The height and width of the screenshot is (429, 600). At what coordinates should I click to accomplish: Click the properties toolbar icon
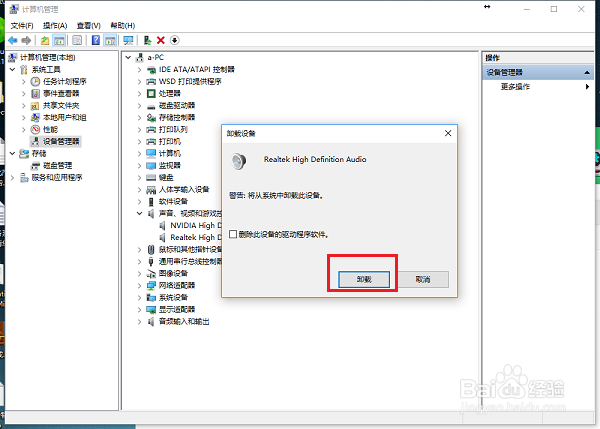click(x=77, y=40)
